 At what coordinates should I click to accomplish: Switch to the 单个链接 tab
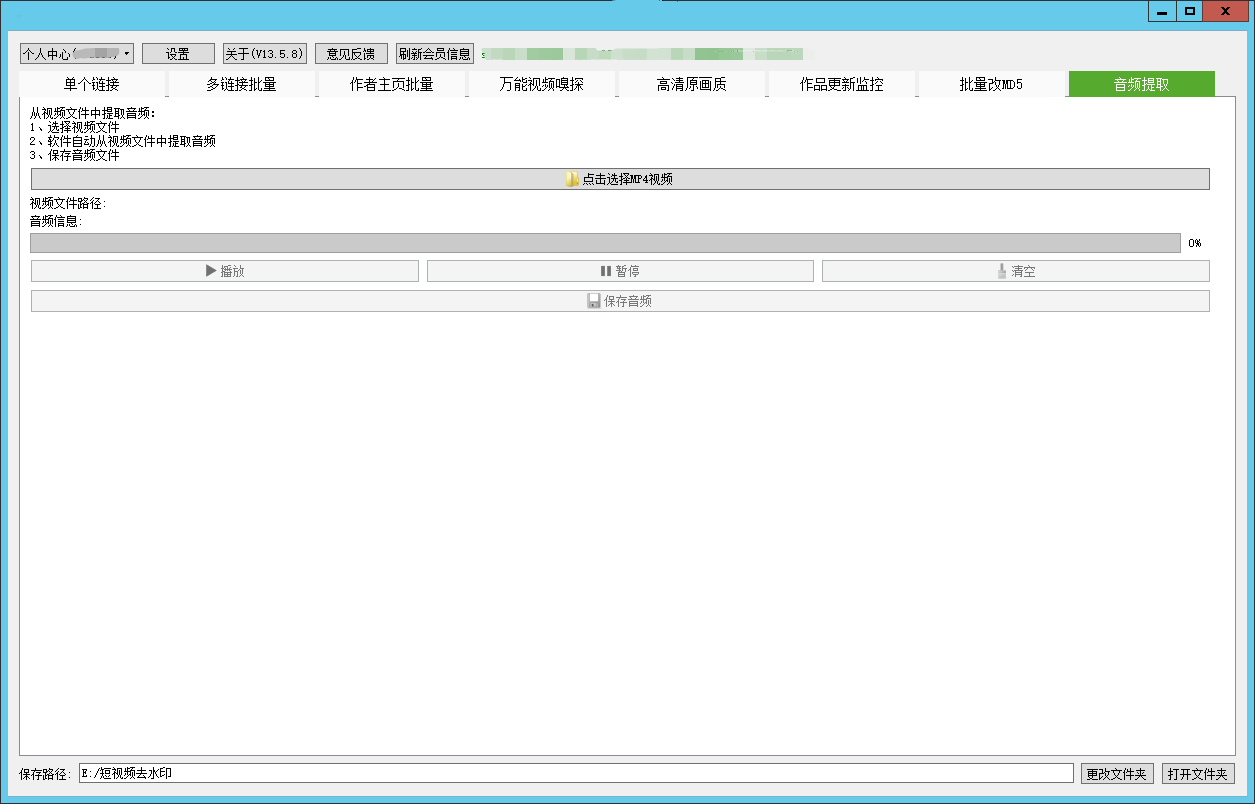(92, 85)
